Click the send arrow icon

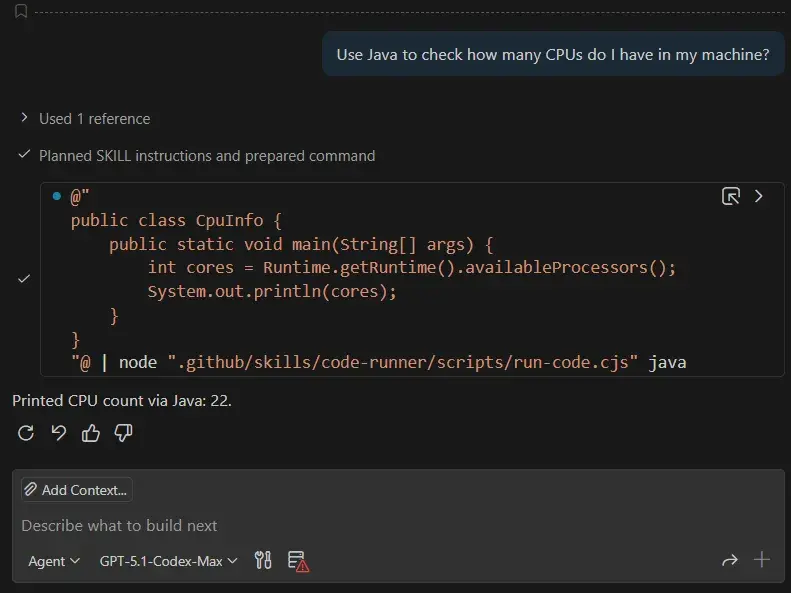(729, 561)
